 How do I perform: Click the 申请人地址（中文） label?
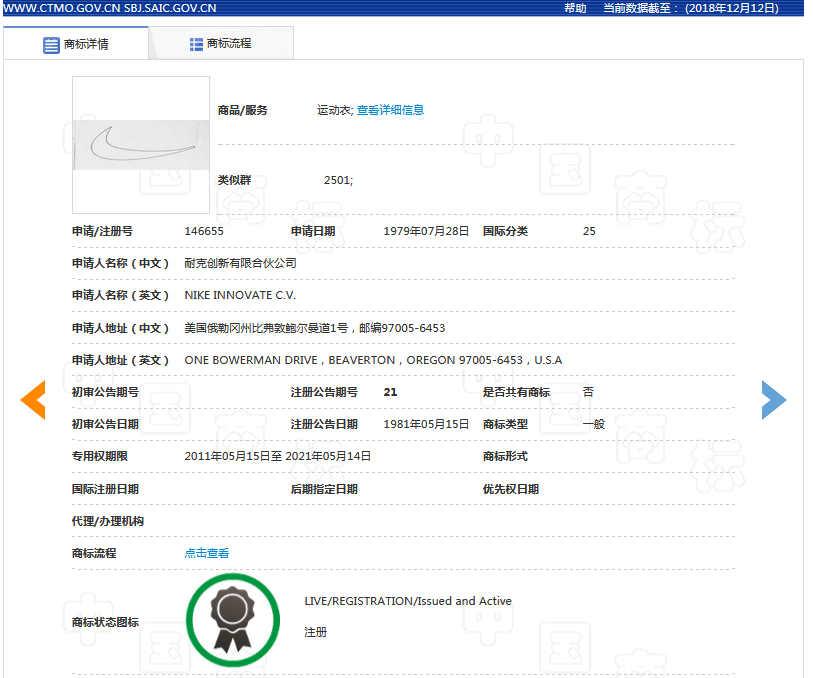120,328
